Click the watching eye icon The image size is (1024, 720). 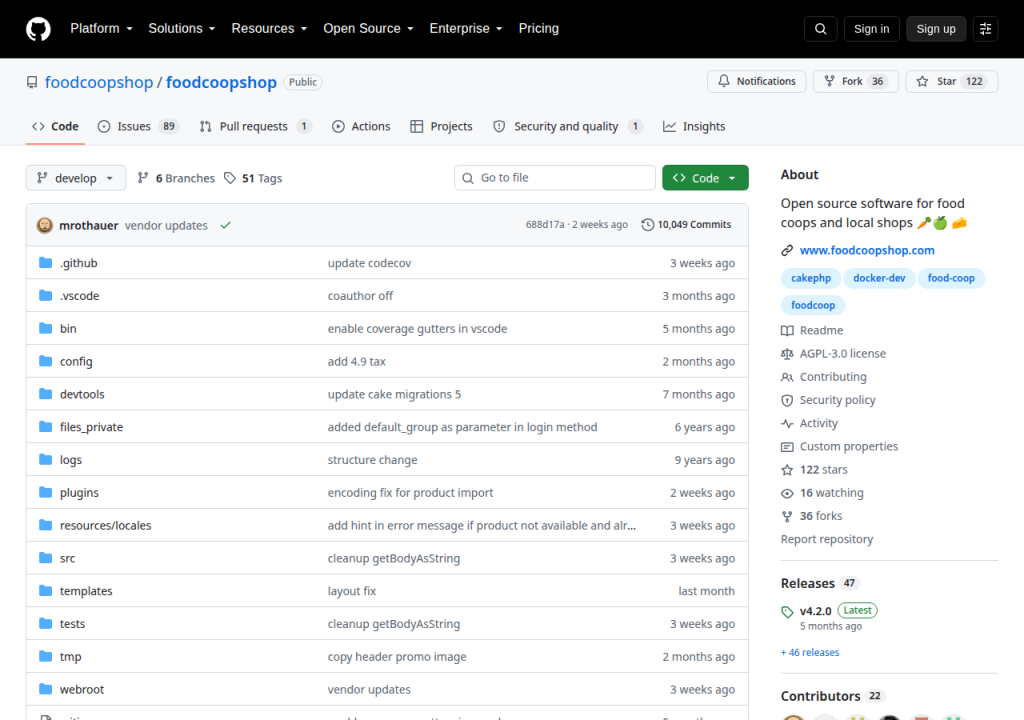coord(787,493)
